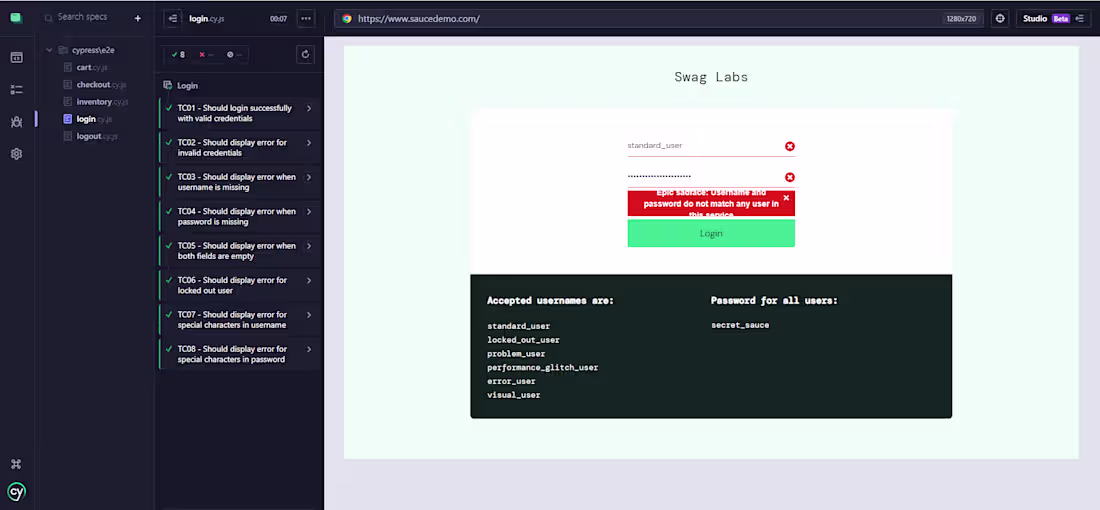This screenshot has width=1100, height=510.
Task: Select login.cy.js spec file in tree
Action: (x=95, y=119)
